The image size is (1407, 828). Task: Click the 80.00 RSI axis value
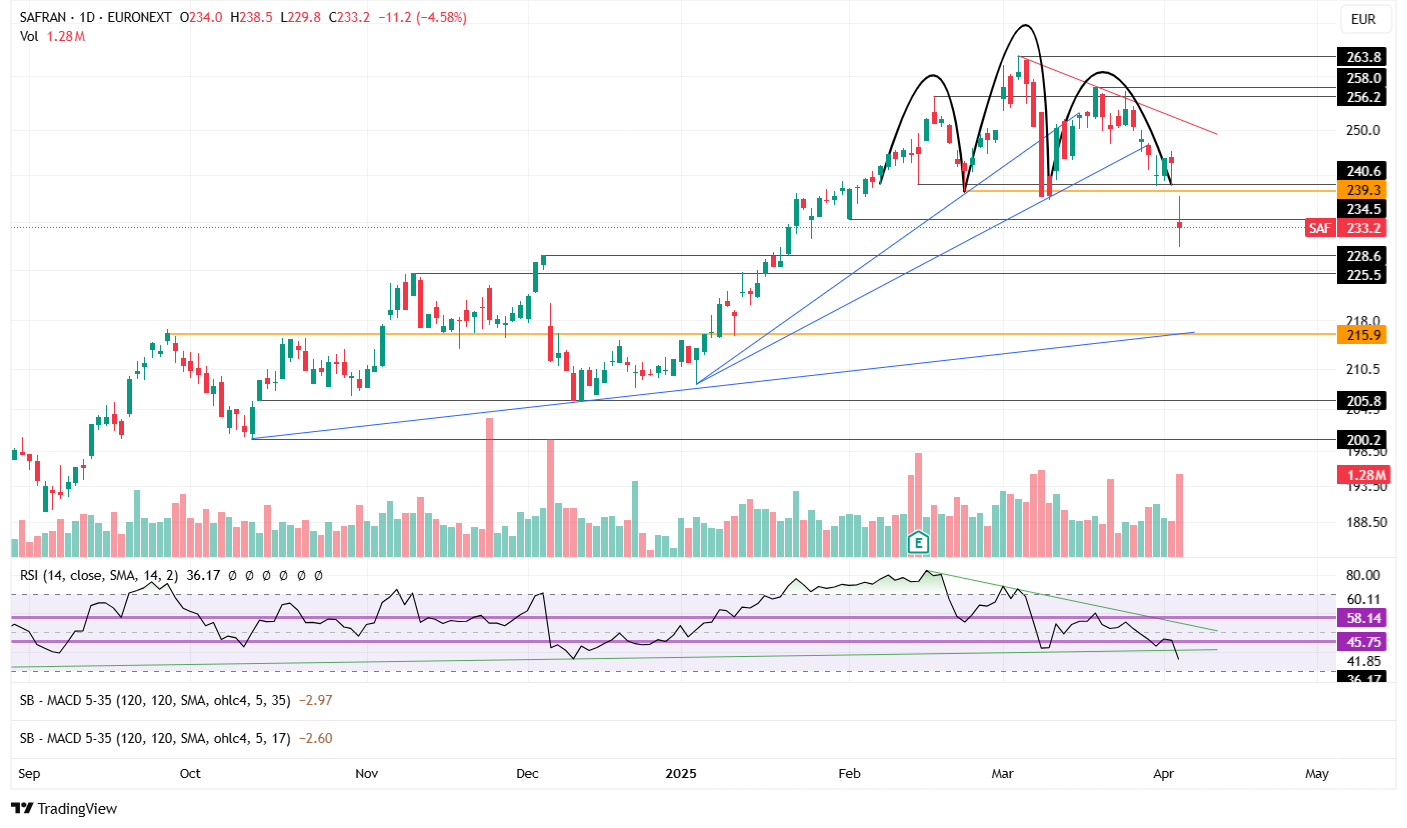1364,575
